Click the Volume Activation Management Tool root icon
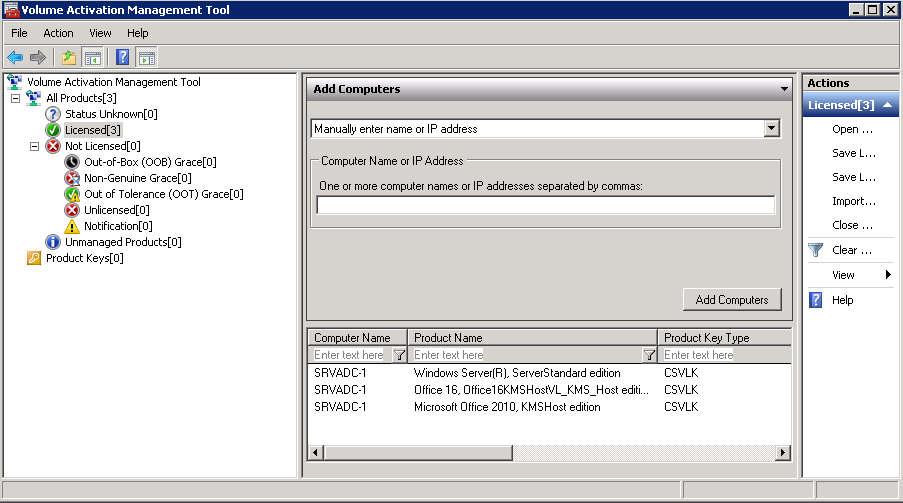The width and height of the screenshot is (903, 503). click(x=14, y=82)
